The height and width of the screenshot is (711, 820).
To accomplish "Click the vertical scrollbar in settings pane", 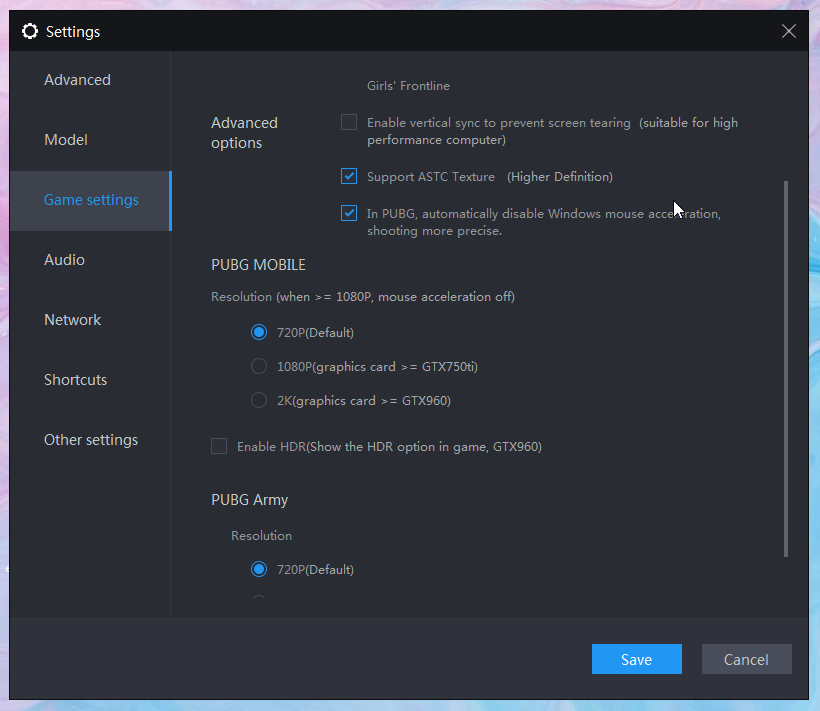I will click(785, 369).
